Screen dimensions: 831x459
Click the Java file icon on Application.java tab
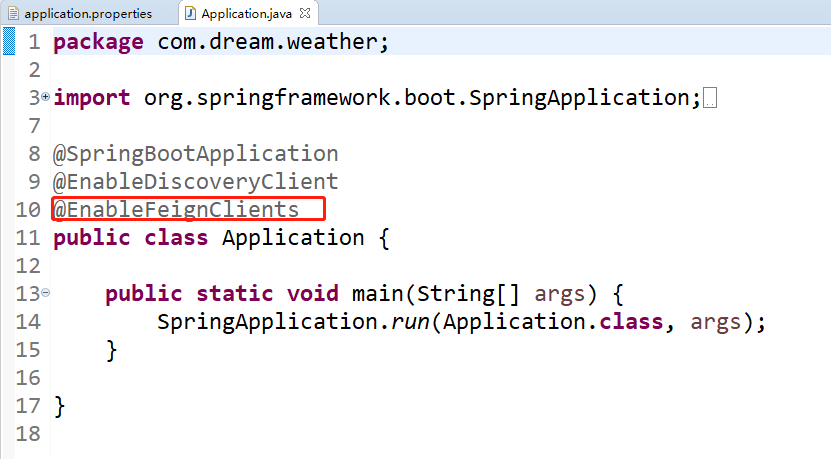[x=190, y=13]
